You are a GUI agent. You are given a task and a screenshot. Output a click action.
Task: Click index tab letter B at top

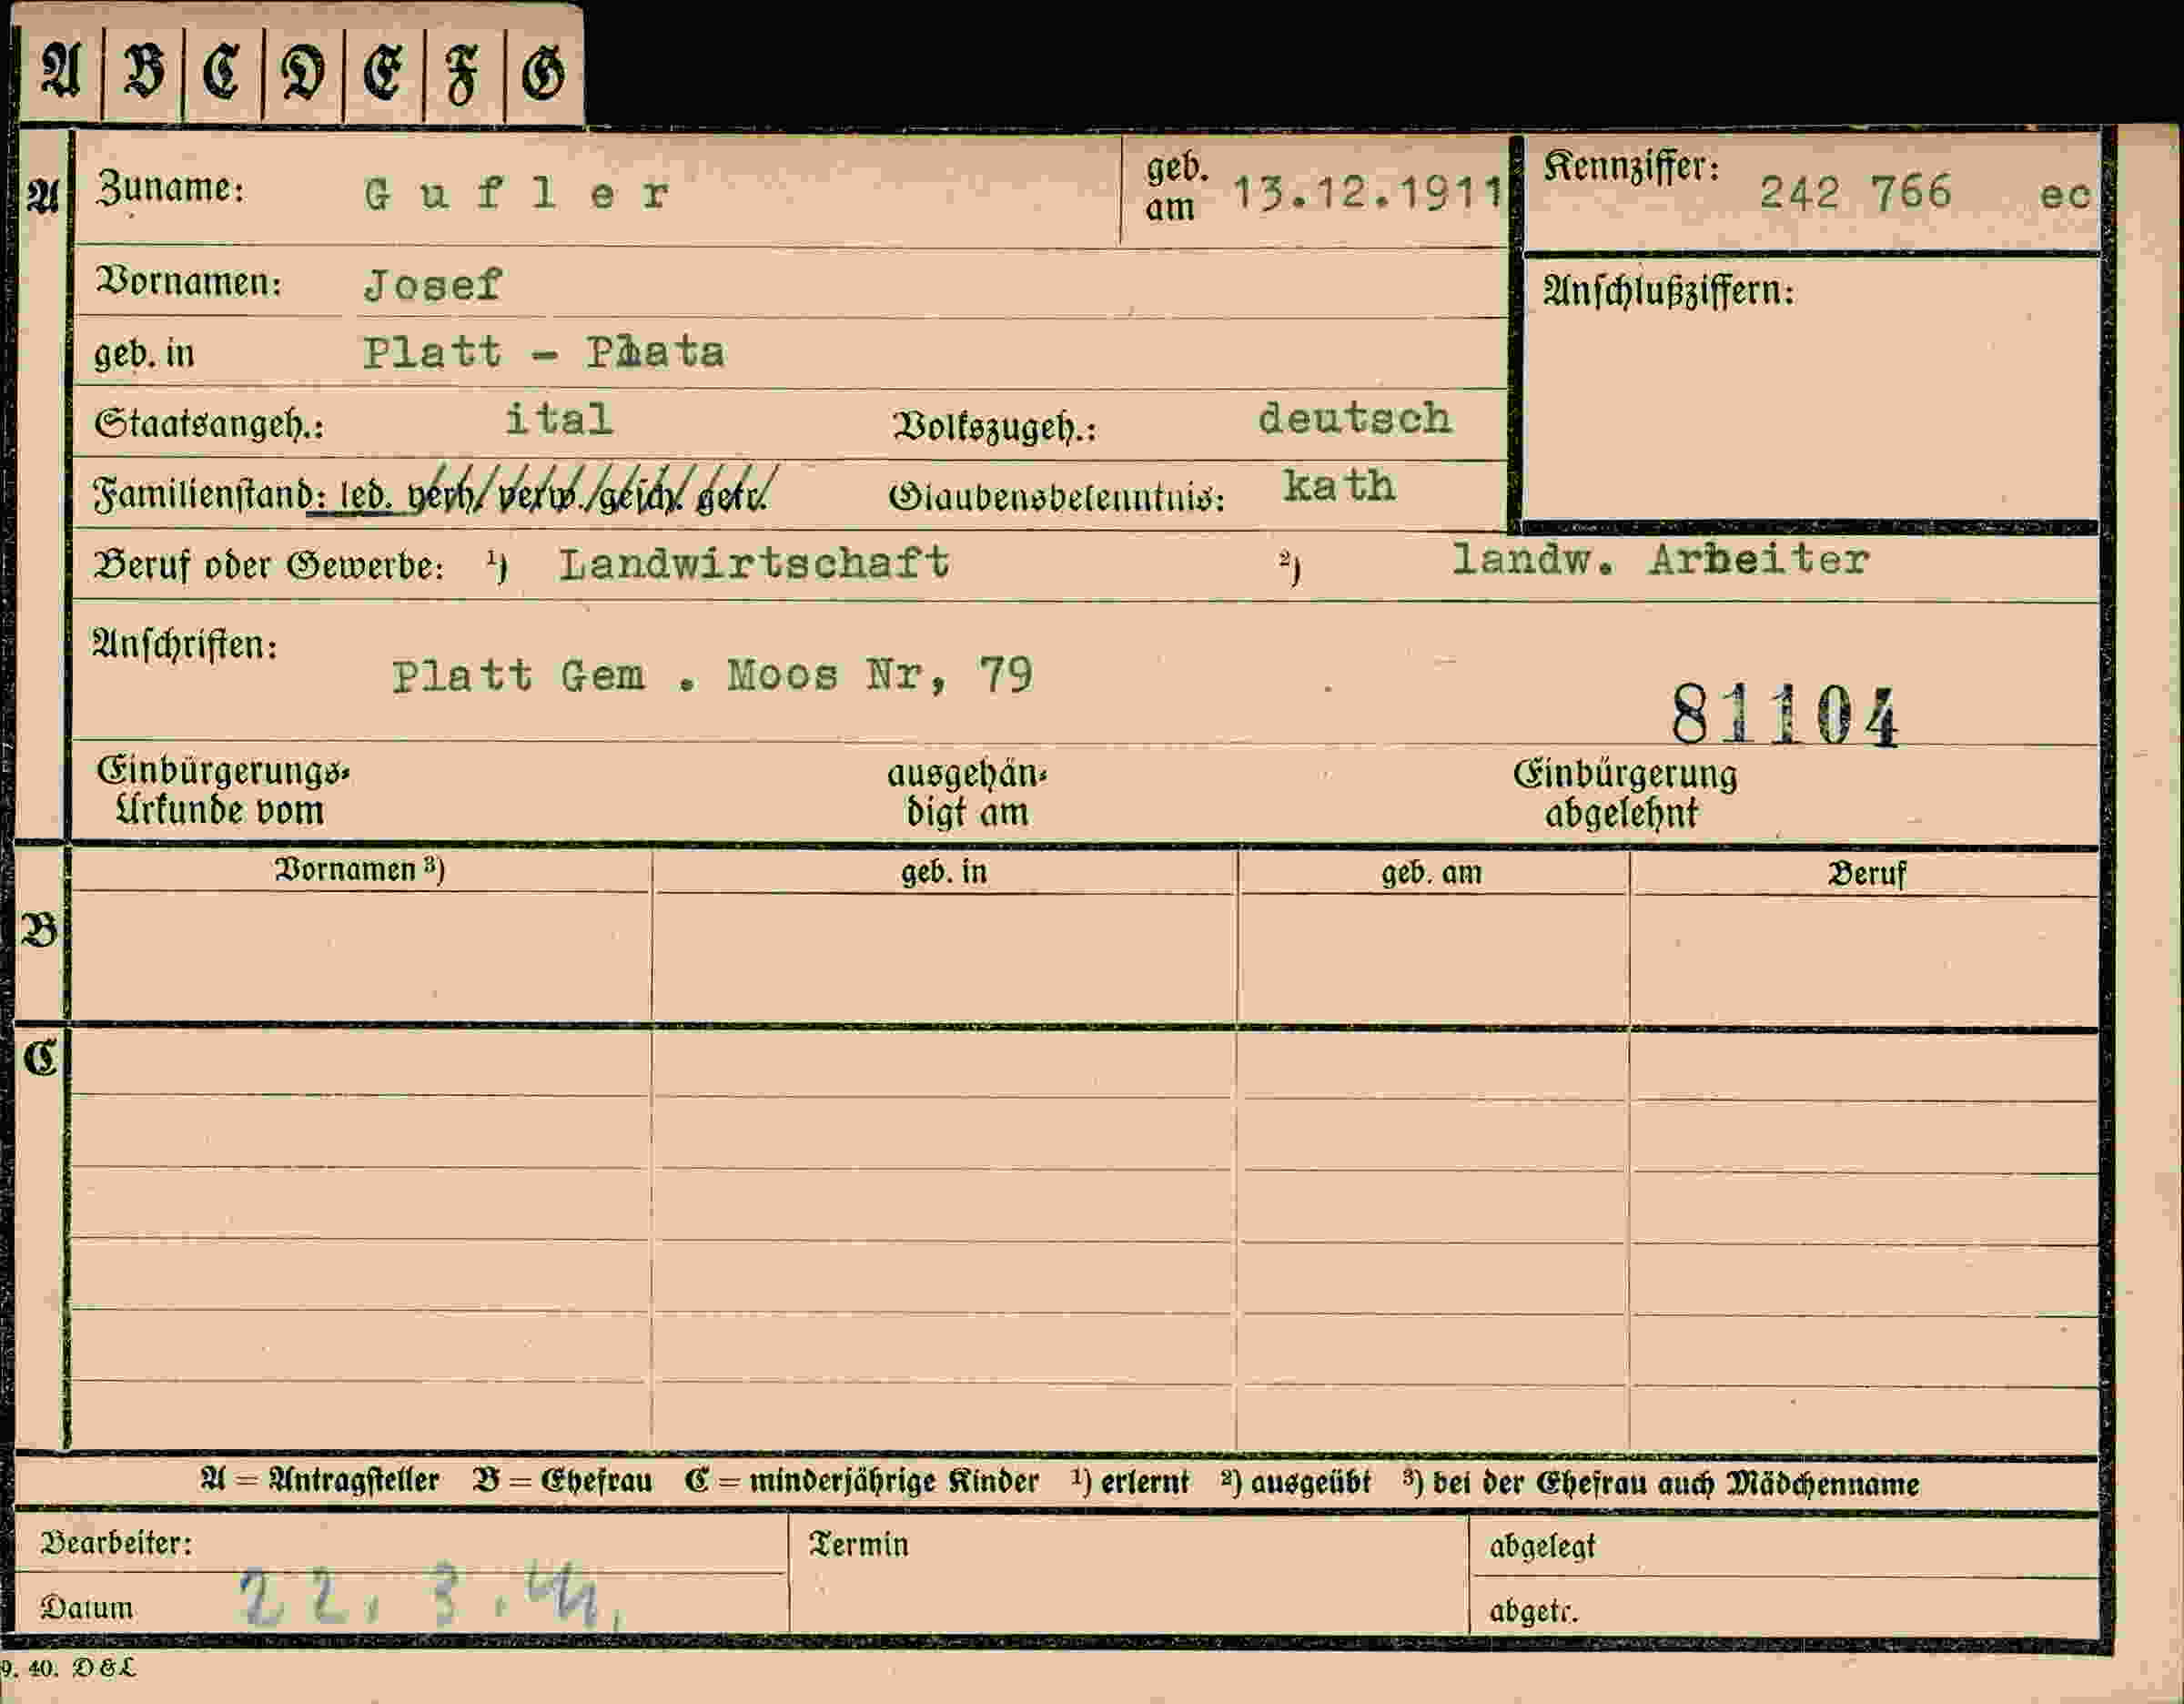(143, 73)
